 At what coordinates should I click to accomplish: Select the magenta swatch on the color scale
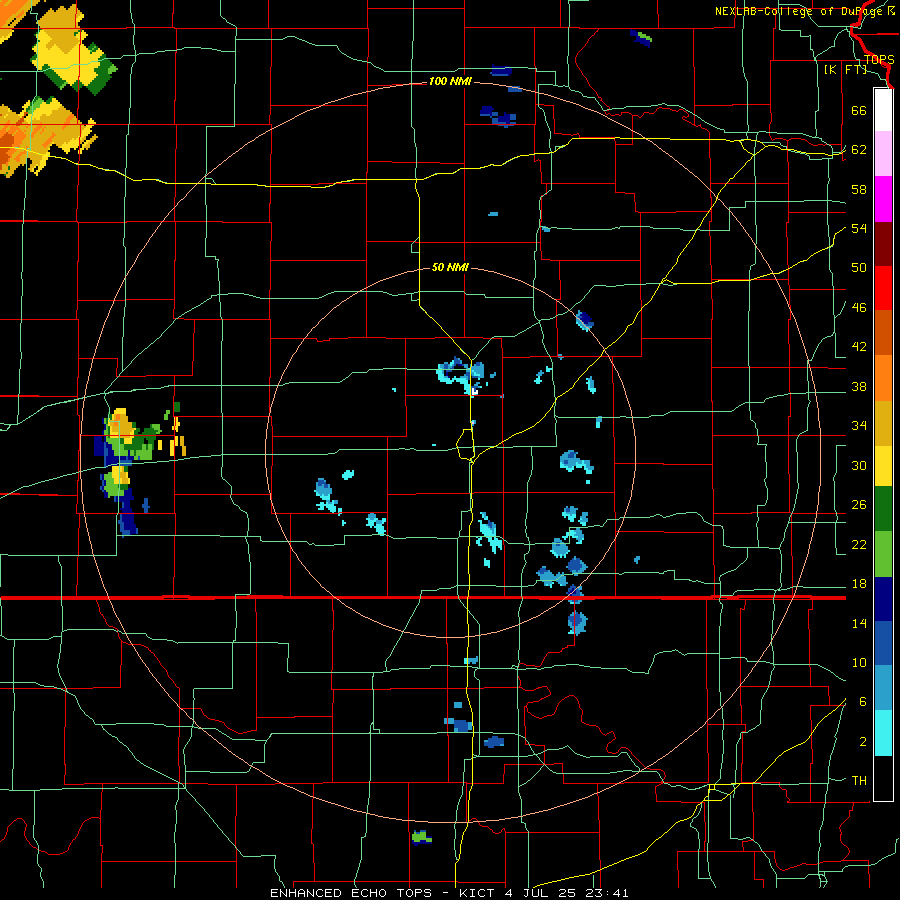pyautogui.click(x=883, y=199)
